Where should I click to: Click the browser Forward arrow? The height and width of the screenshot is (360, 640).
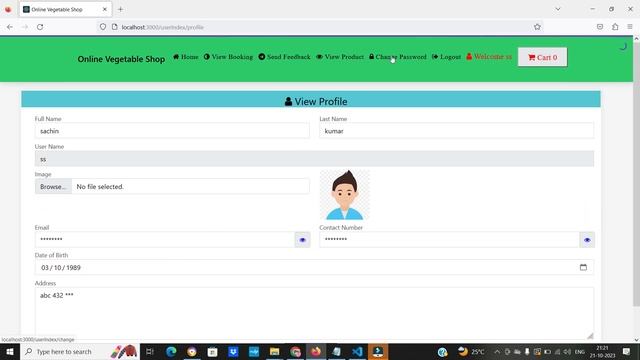point(25,27)
